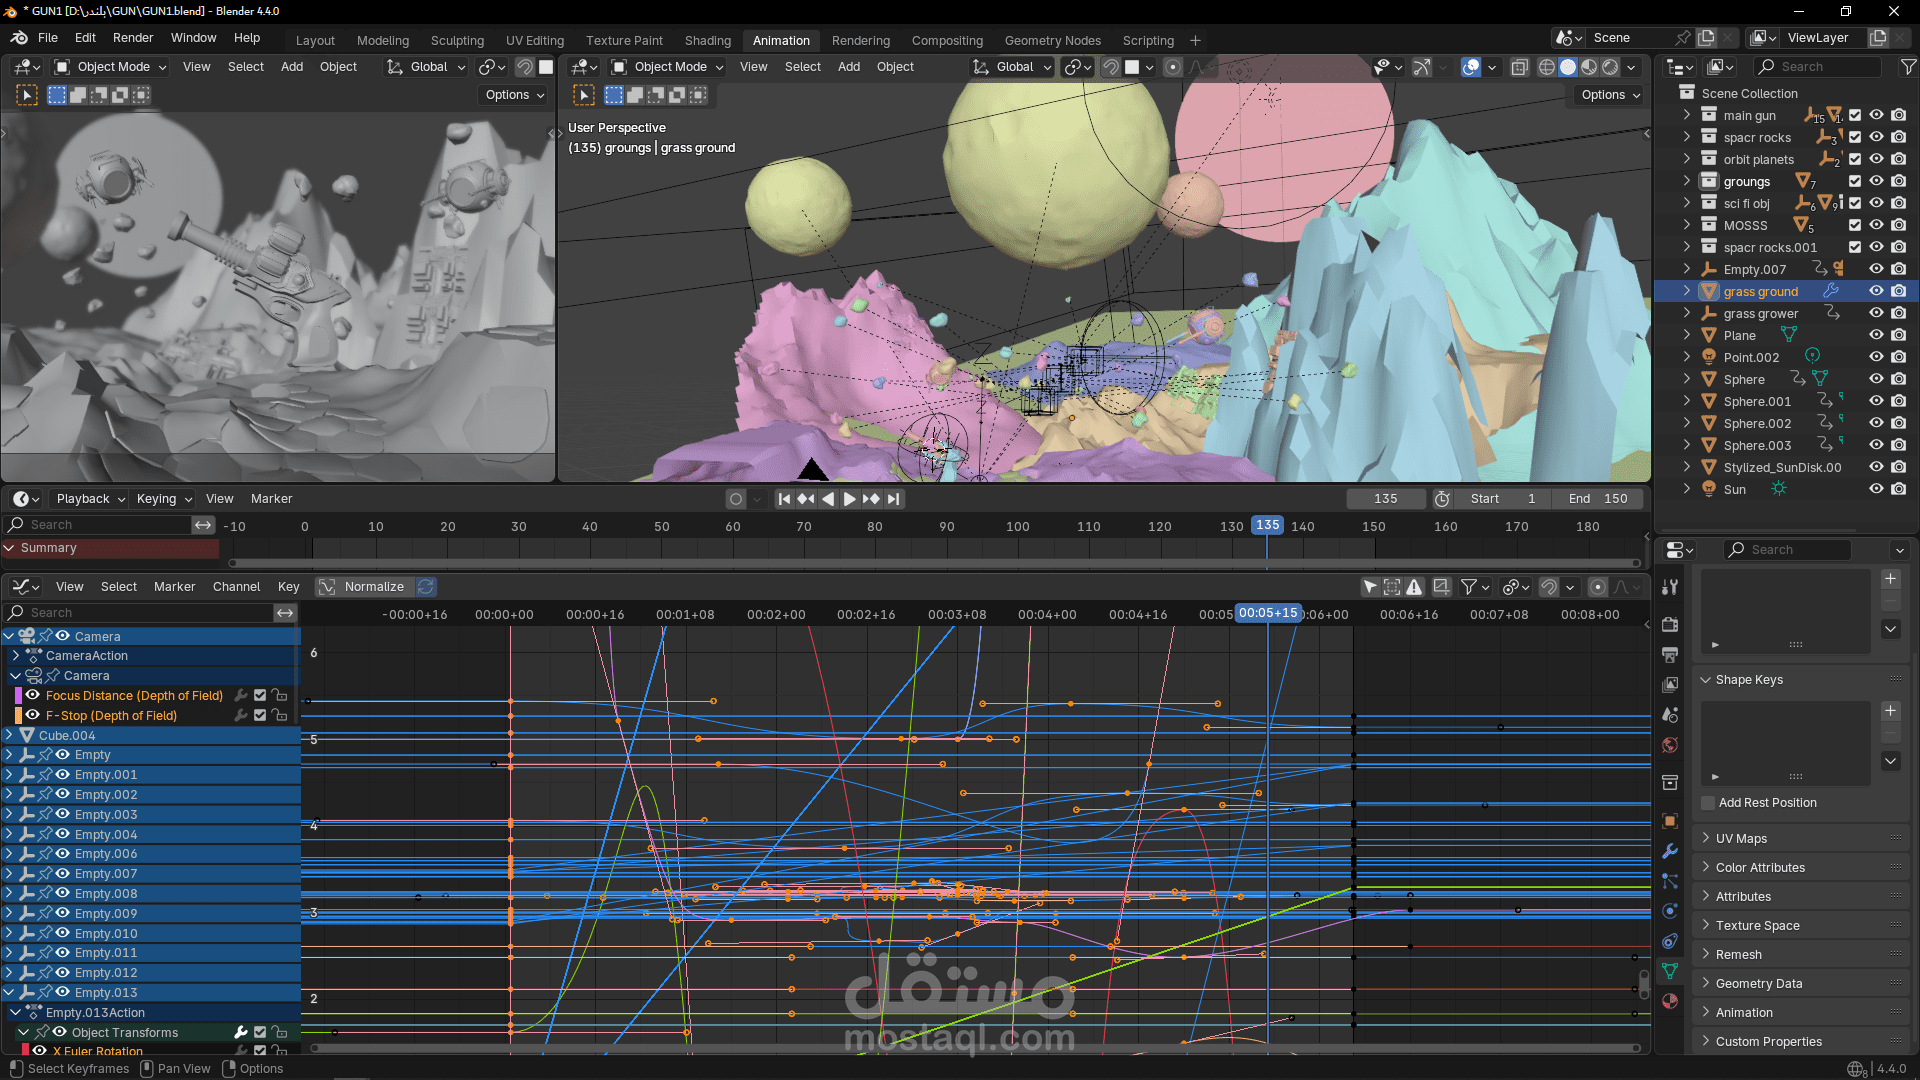The width and height of the screenshot is (1920, 1080).
Task: Jump to the animation's first frame
Action: click(x=784, y=499)
